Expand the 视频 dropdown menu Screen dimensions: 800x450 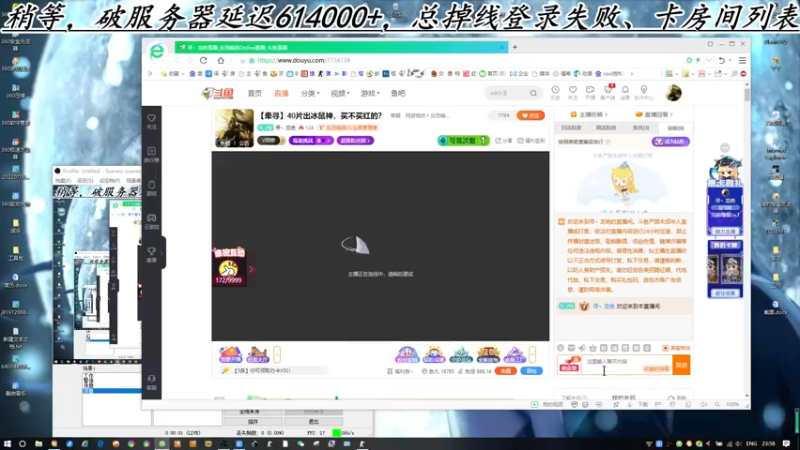coord(340,93)
